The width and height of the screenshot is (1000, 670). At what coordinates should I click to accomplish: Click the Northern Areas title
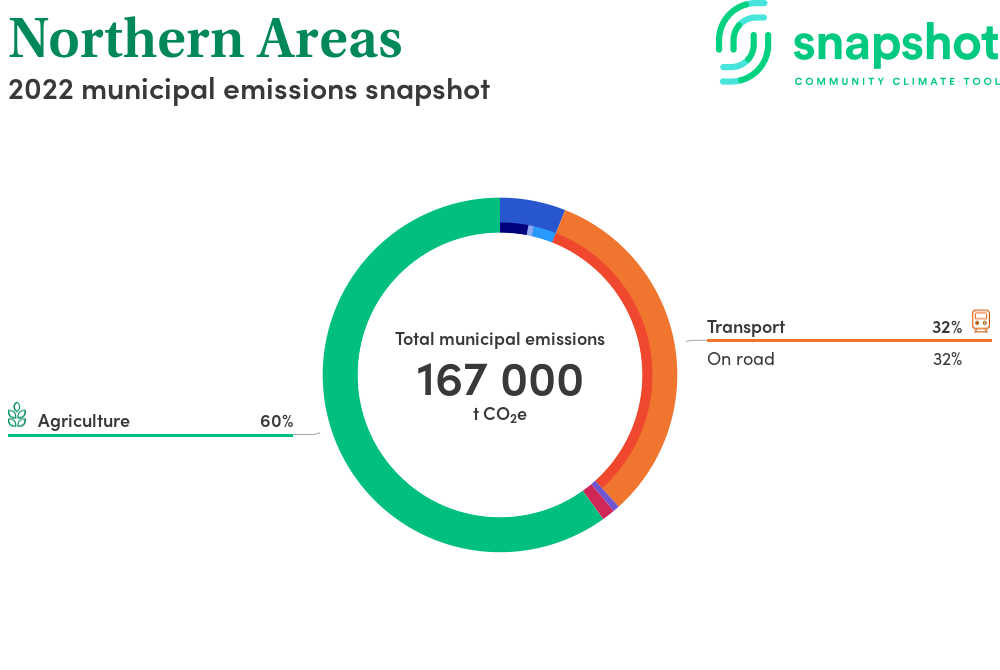205,37
